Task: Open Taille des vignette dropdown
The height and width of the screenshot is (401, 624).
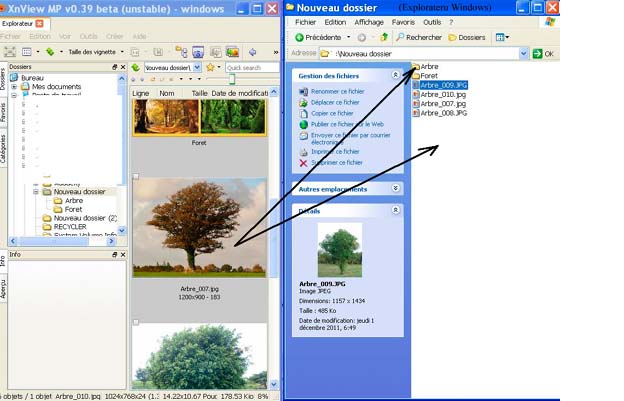Action: tap(122, 52)
